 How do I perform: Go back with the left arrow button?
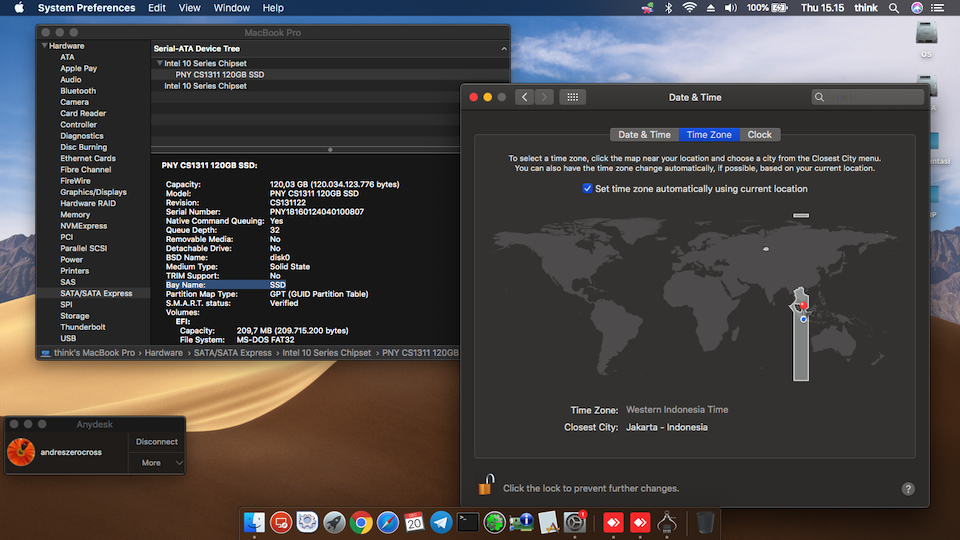click(525, 97)
